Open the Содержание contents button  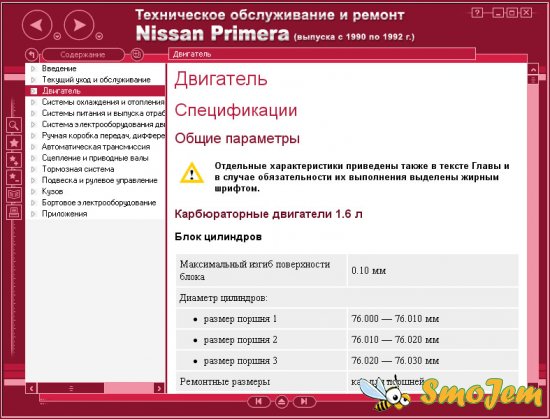(x=83, y=55)
